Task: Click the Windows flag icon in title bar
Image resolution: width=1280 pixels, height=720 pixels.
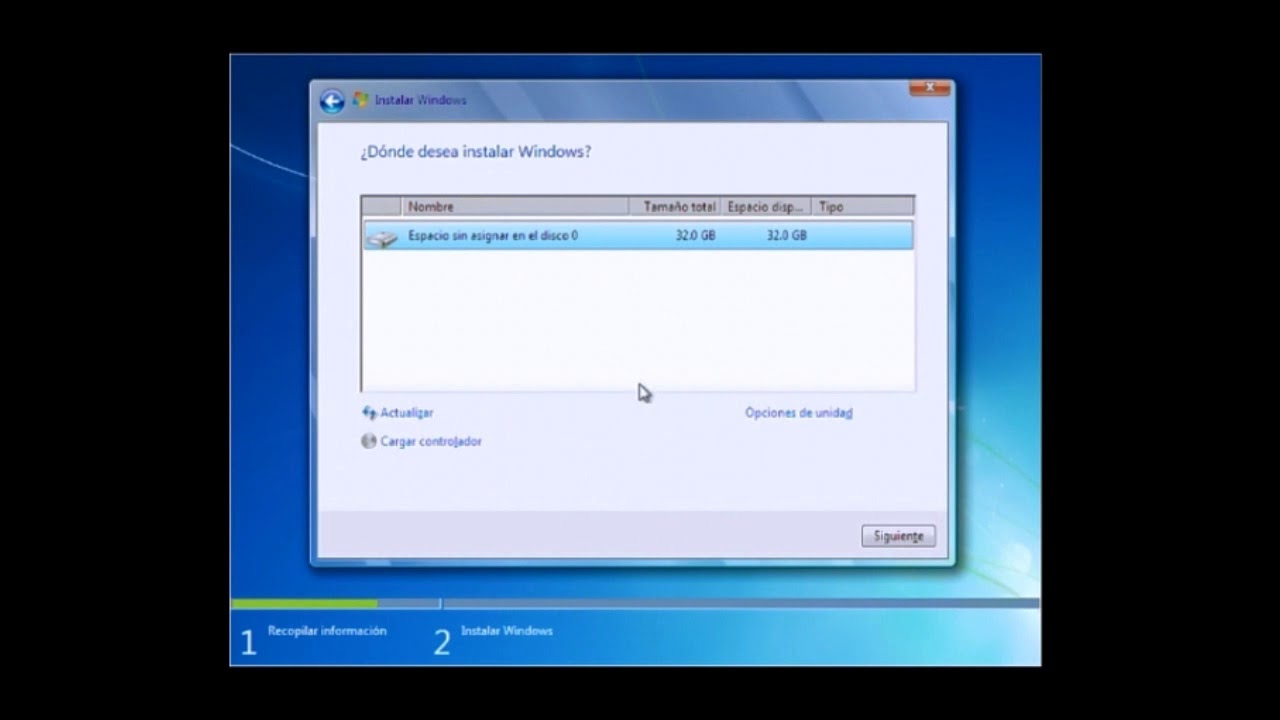Action: [x=360, y=100]
